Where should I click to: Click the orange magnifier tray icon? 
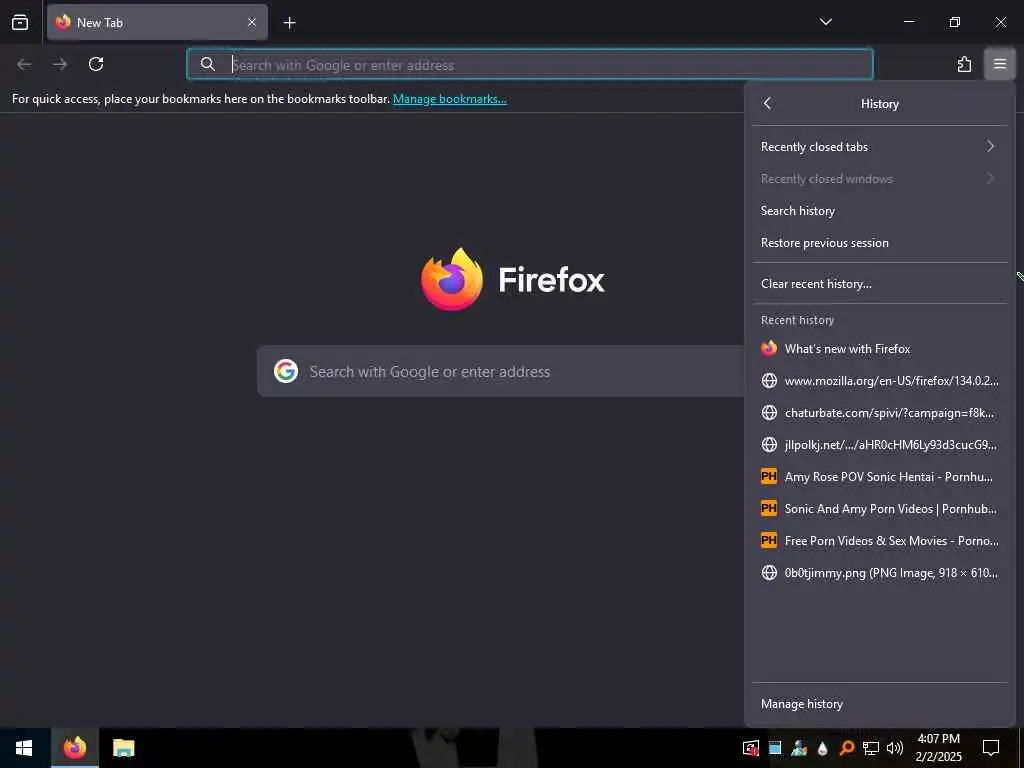pos(846,748)
